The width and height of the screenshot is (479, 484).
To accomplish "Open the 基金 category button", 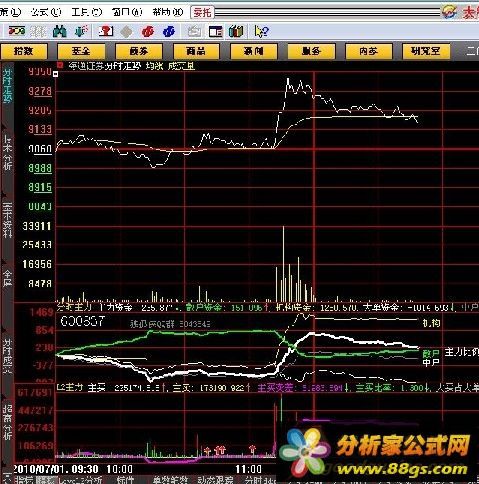I will click(x=81, y=51).
